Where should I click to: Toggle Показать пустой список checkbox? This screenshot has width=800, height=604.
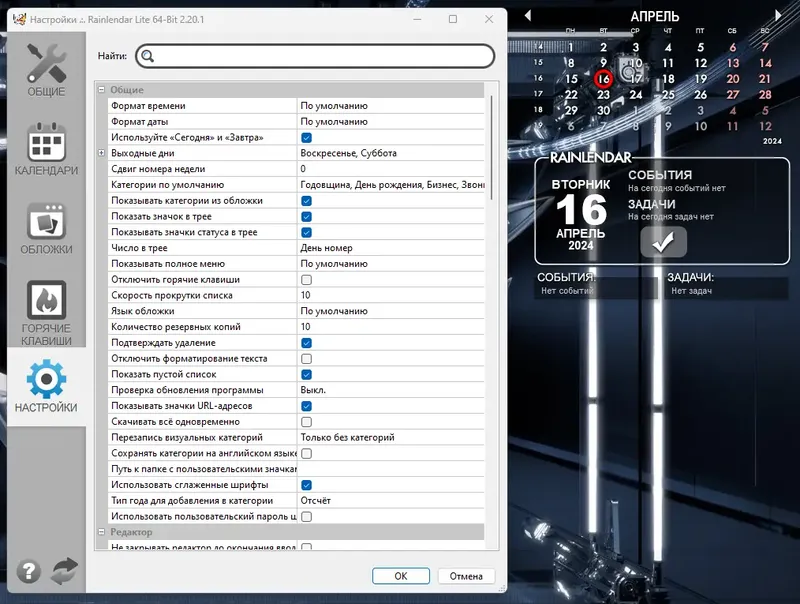307,375
